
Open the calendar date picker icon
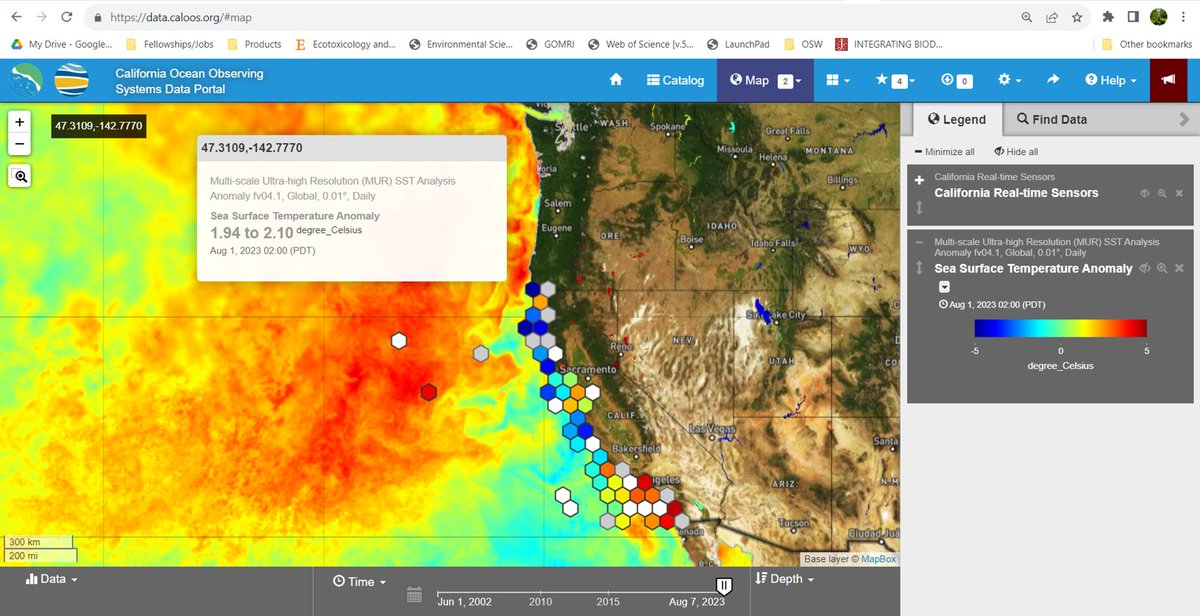[x=415, y=595]
